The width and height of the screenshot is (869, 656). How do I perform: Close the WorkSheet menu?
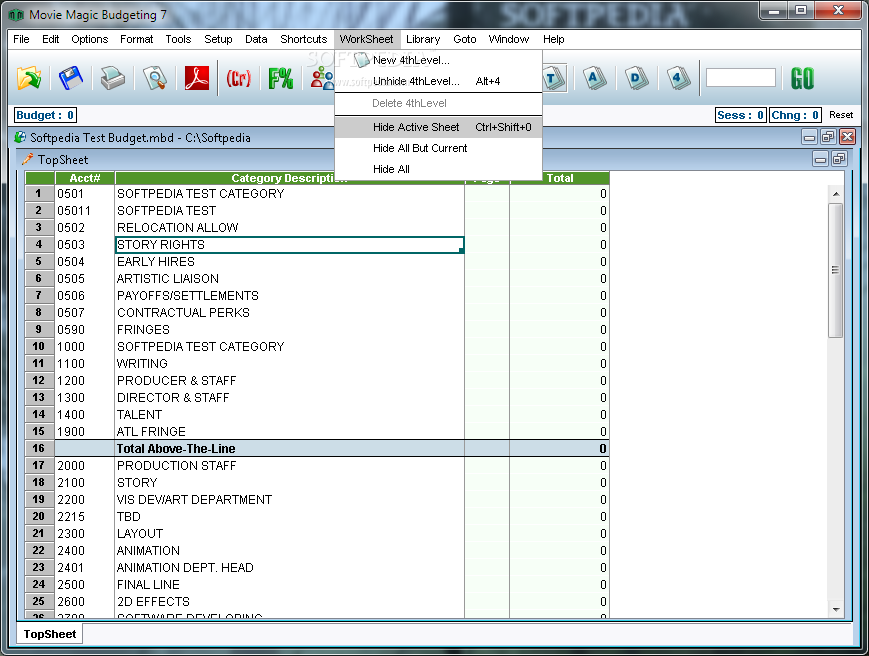tap(366, 39)
